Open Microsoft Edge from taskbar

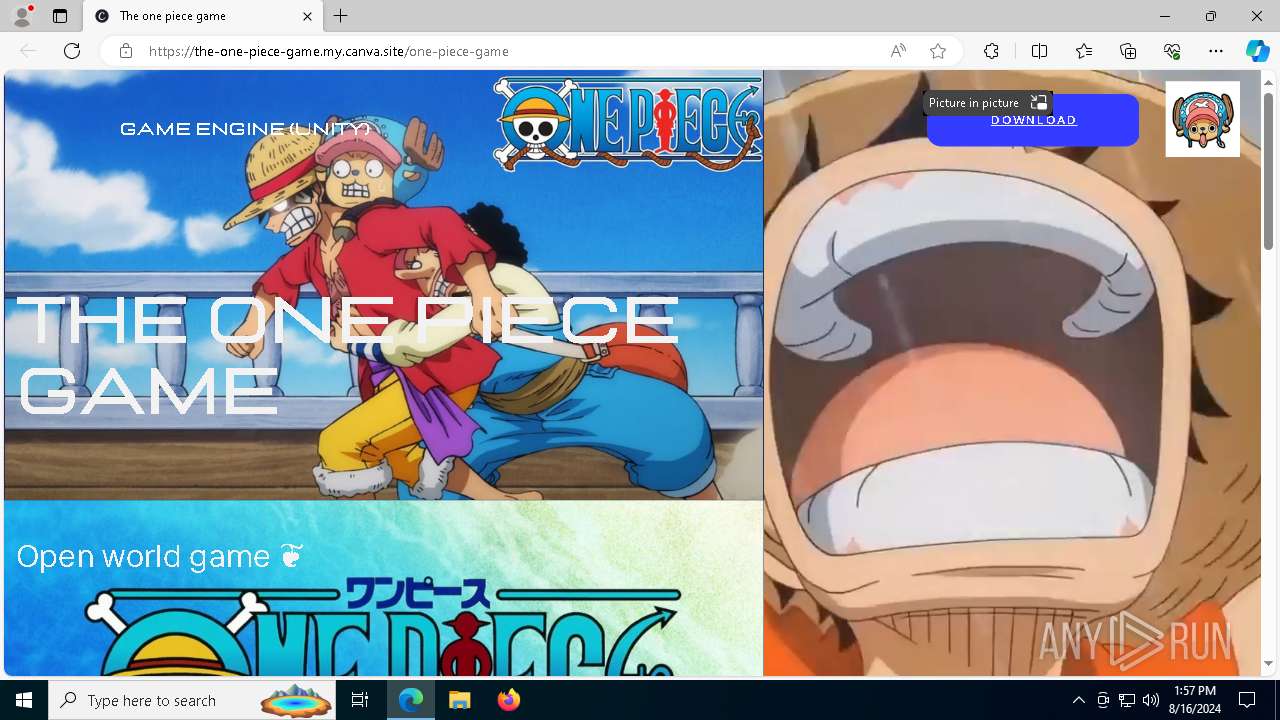tap(411, 700)
